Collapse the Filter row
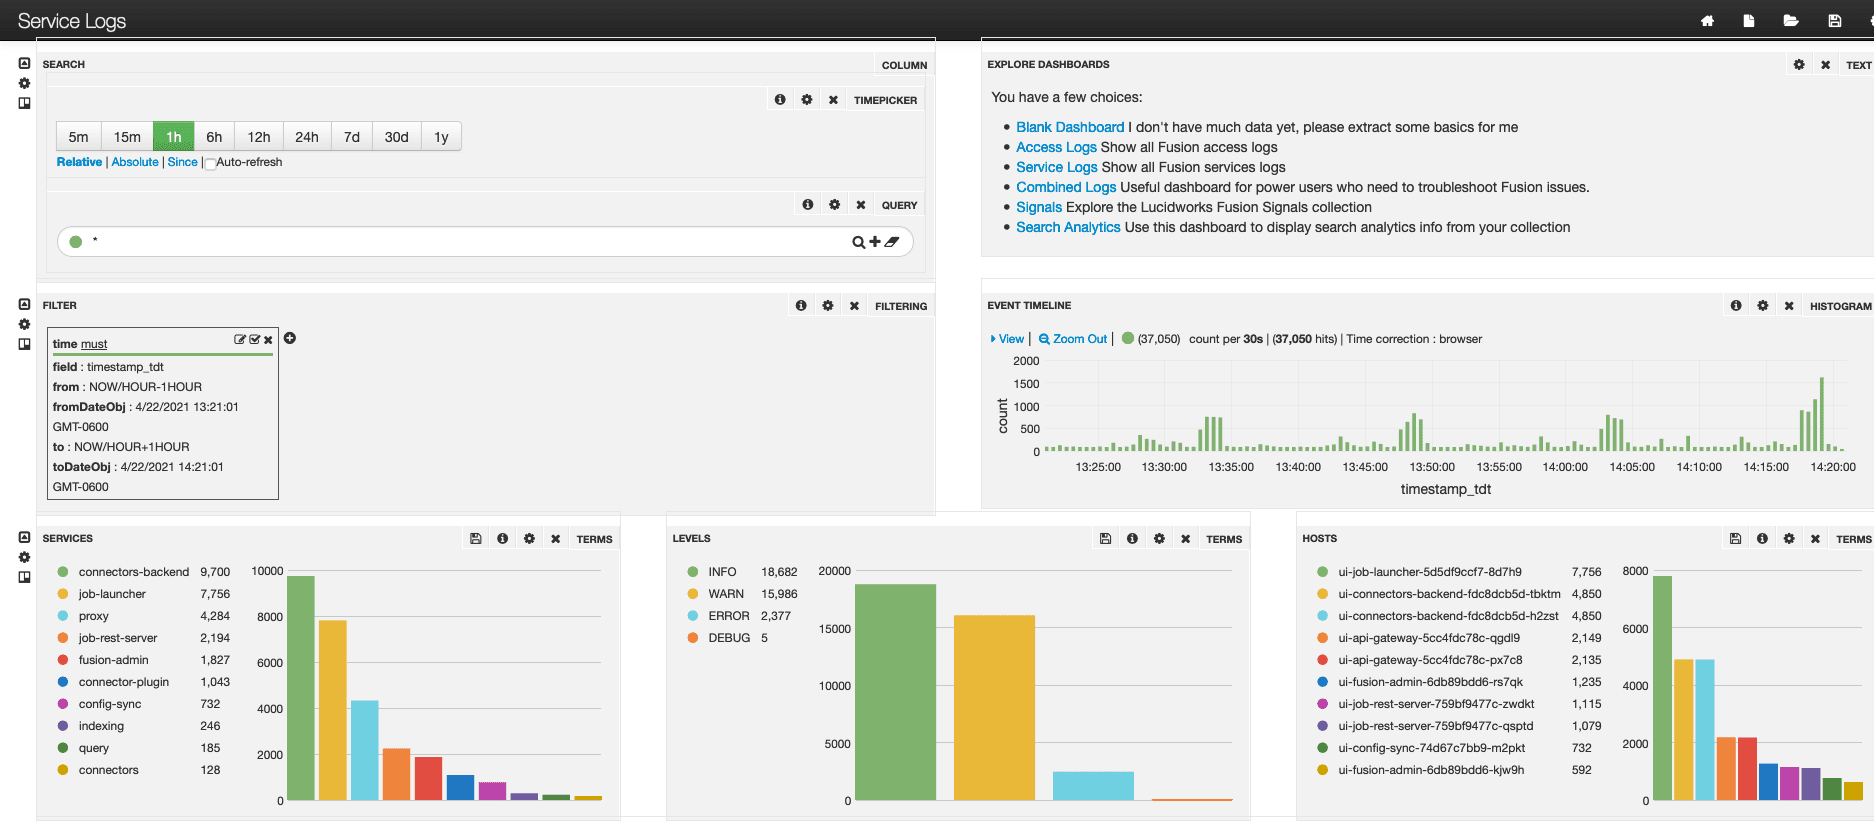The image size is (1874, 821). 25,304
